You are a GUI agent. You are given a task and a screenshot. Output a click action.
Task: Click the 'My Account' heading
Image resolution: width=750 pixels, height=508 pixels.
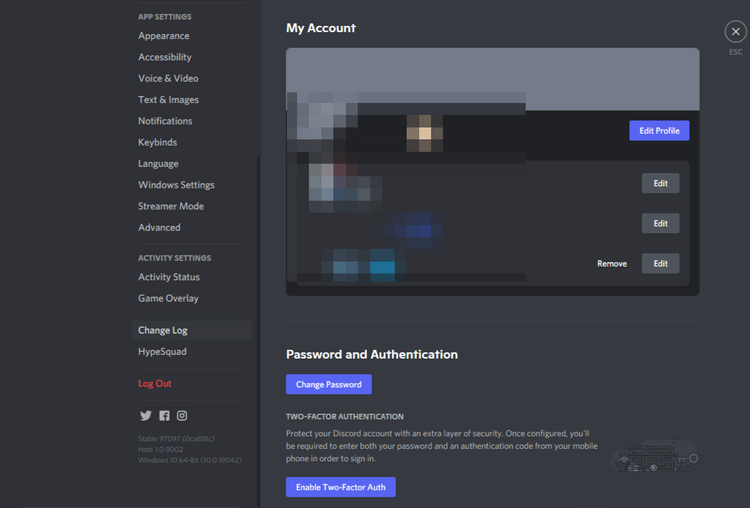(x=321, y=28)
